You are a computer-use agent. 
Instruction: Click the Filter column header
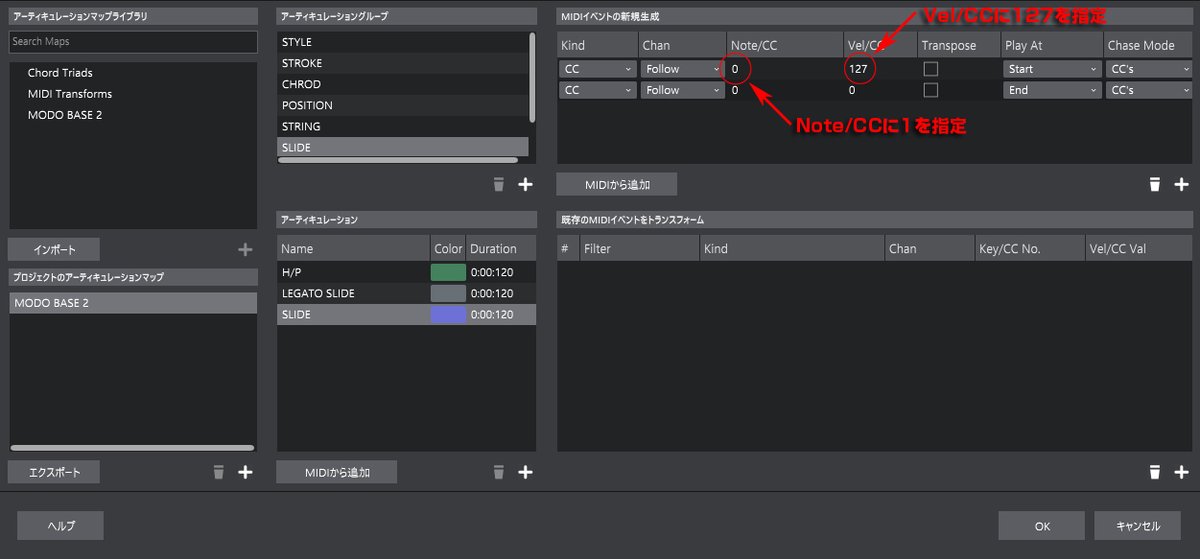tap(637, 248)
